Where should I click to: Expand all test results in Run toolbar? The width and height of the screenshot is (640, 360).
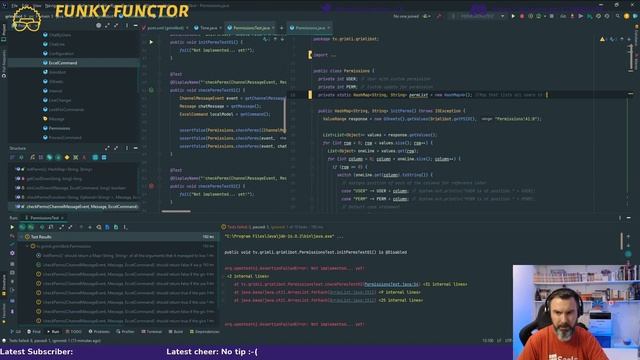tap(61, 227)
